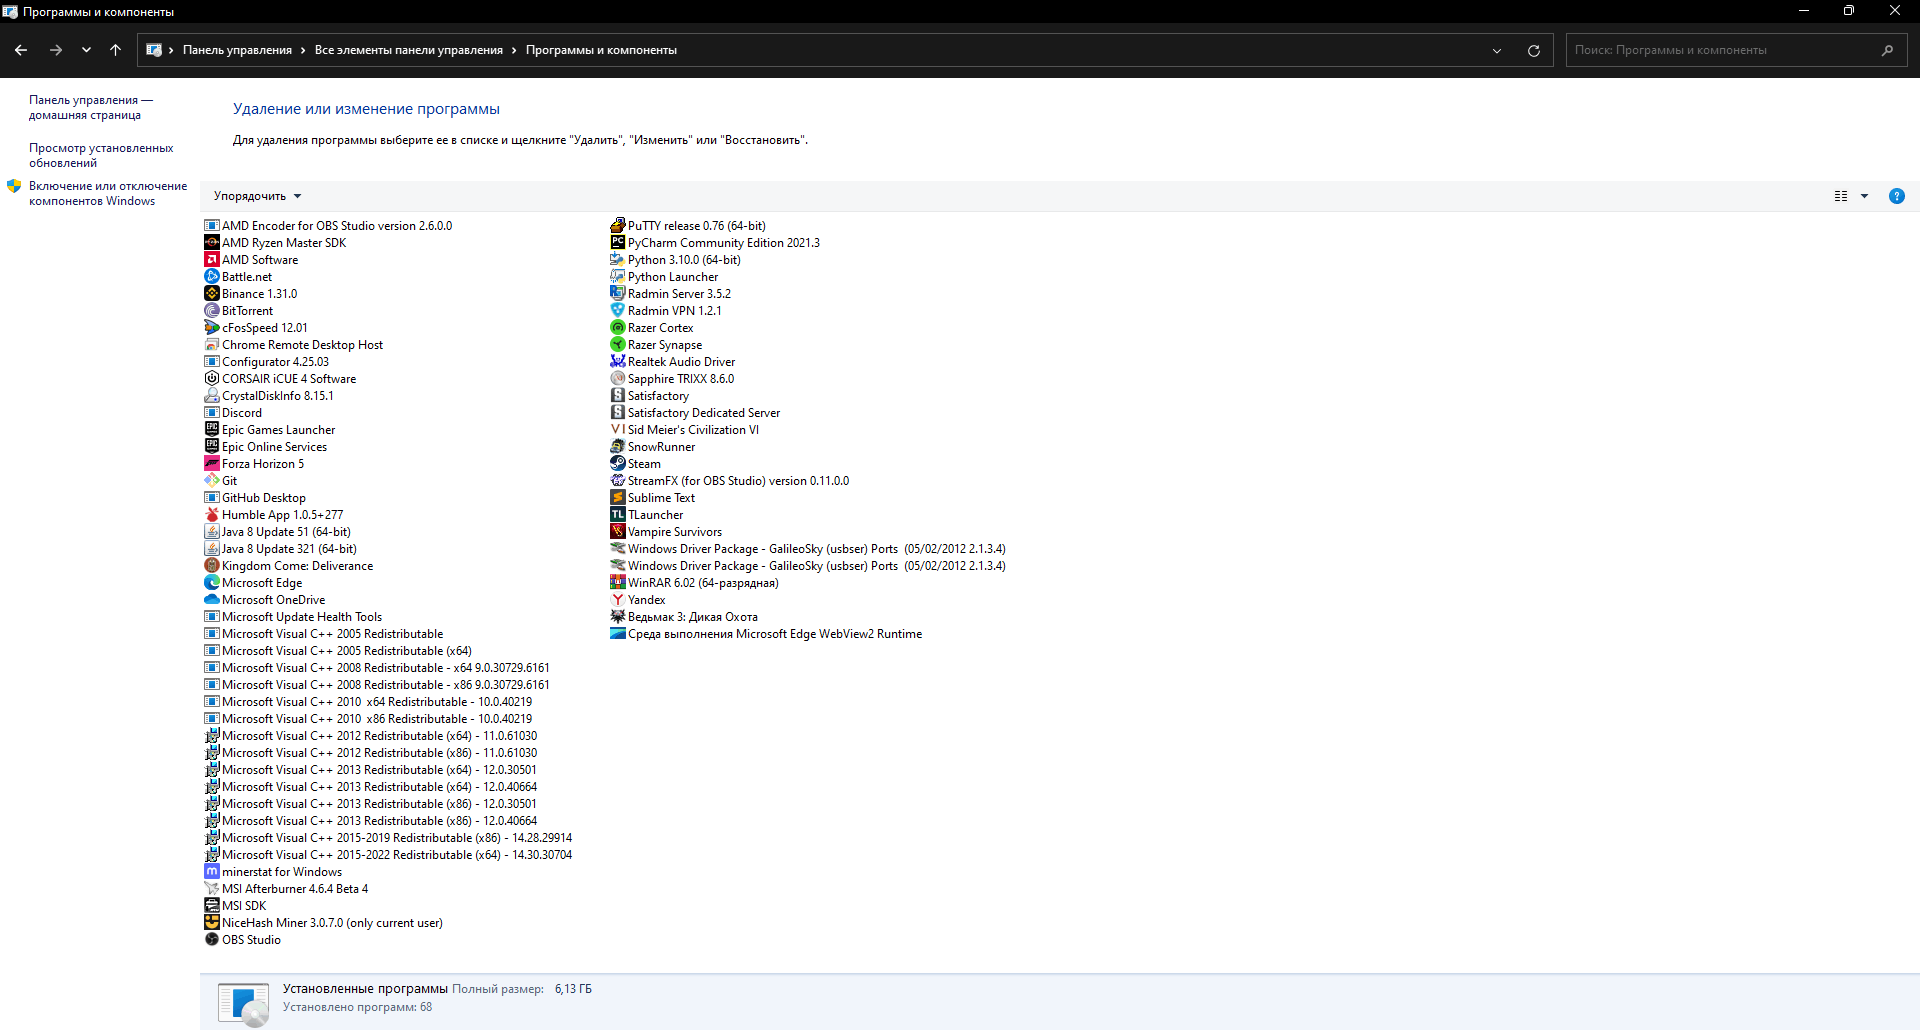Screen dimensions: 1920x1030
Task: Click the BitTorrent program icon
Action: (x=211, y=311)
